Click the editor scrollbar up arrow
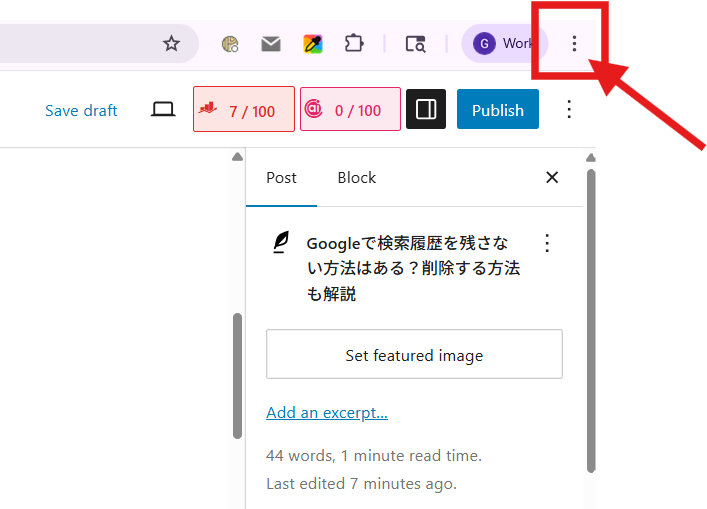The image size is (707, 509). (x=238, y=157)
